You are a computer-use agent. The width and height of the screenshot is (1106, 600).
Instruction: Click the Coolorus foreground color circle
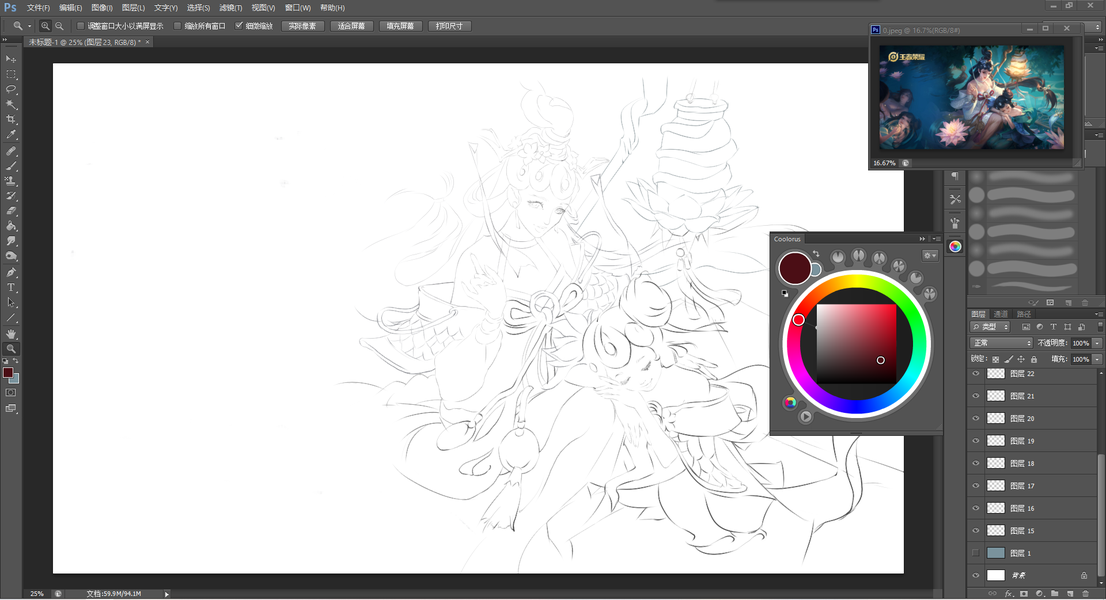click(x=795, y=268)
